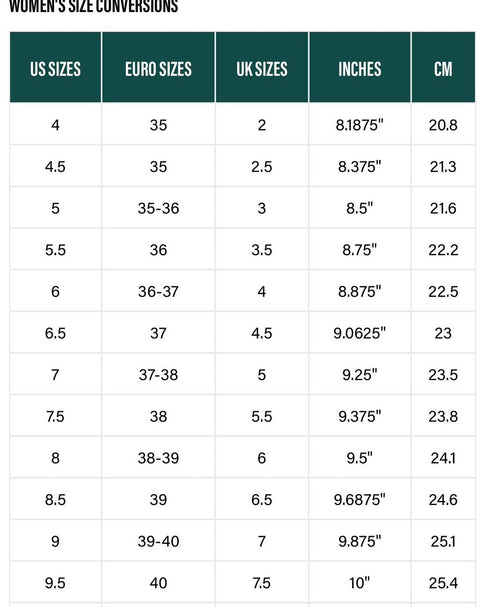The image size is (490, 607).
Task: Select the US size 4 cell
Action: [x=55, y=125]
